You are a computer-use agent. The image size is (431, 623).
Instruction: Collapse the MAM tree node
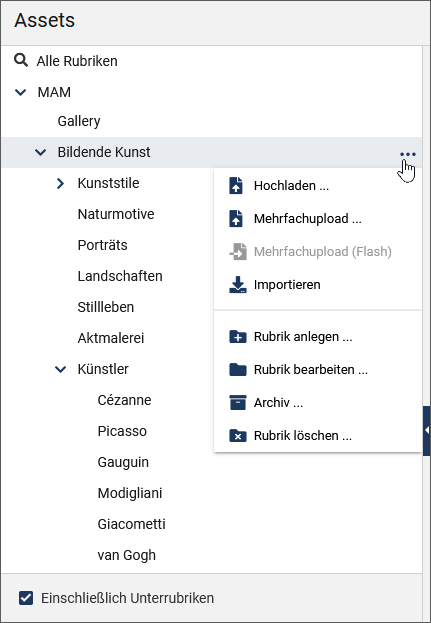(x=20, y=93)
